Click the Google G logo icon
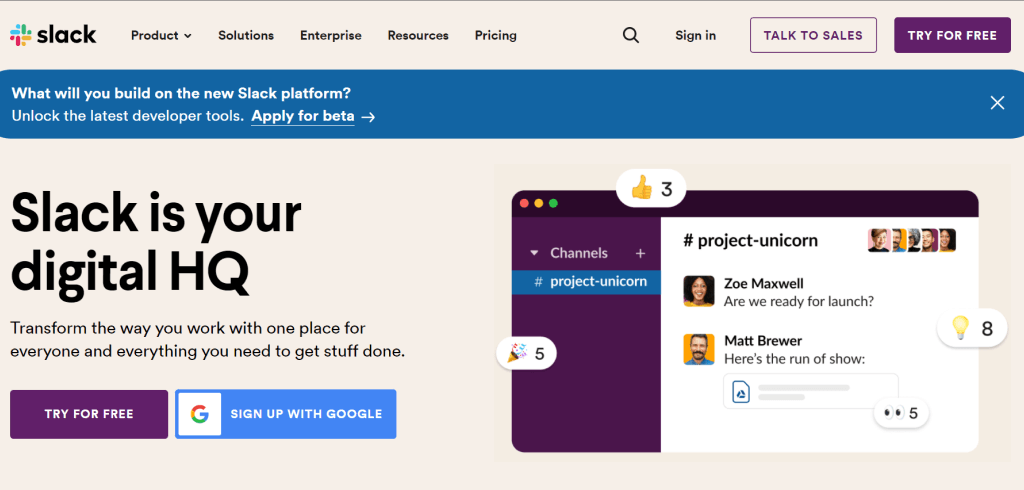 coord(199,414)
